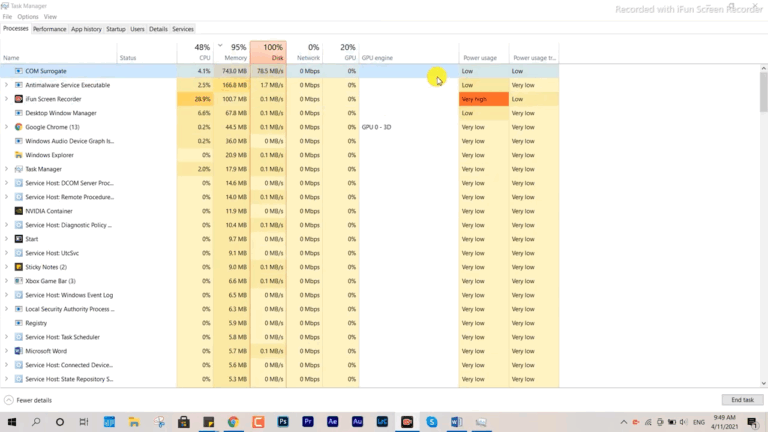Expand Service Host: Task Scheduler row
Viewport: 768px width, 432px height.
tap(6, 337)
